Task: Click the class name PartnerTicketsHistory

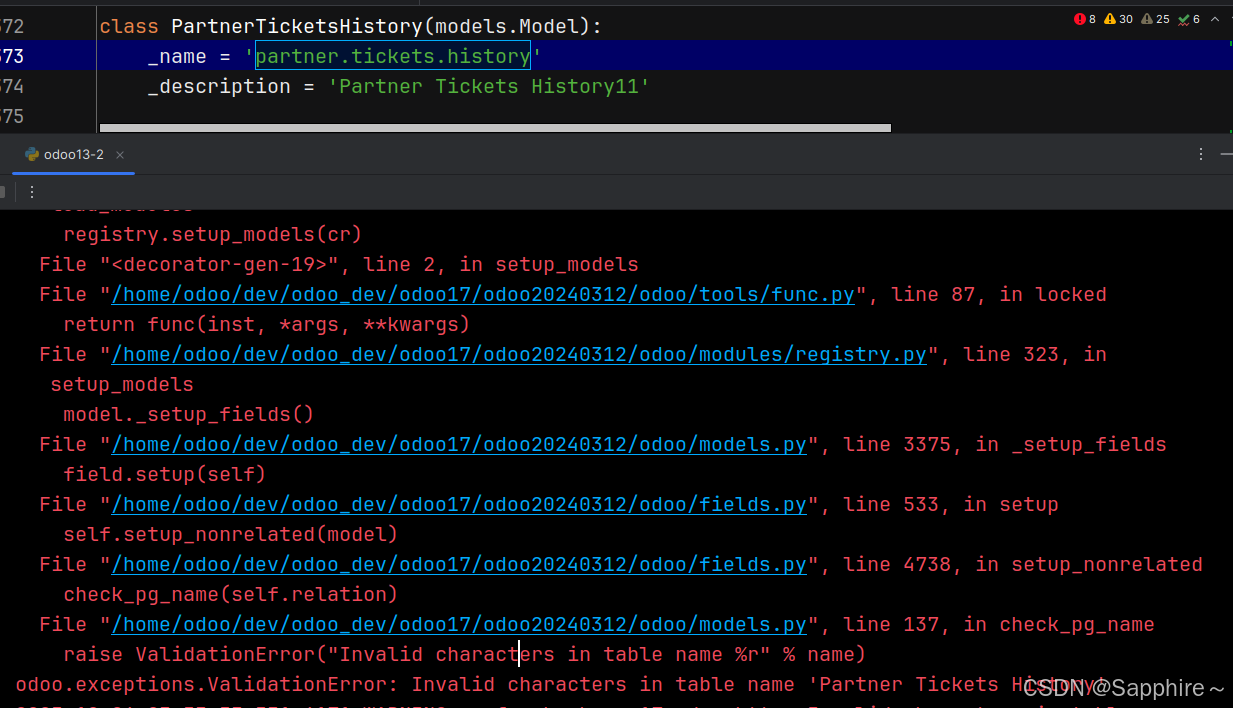Action: pos(297,27)
